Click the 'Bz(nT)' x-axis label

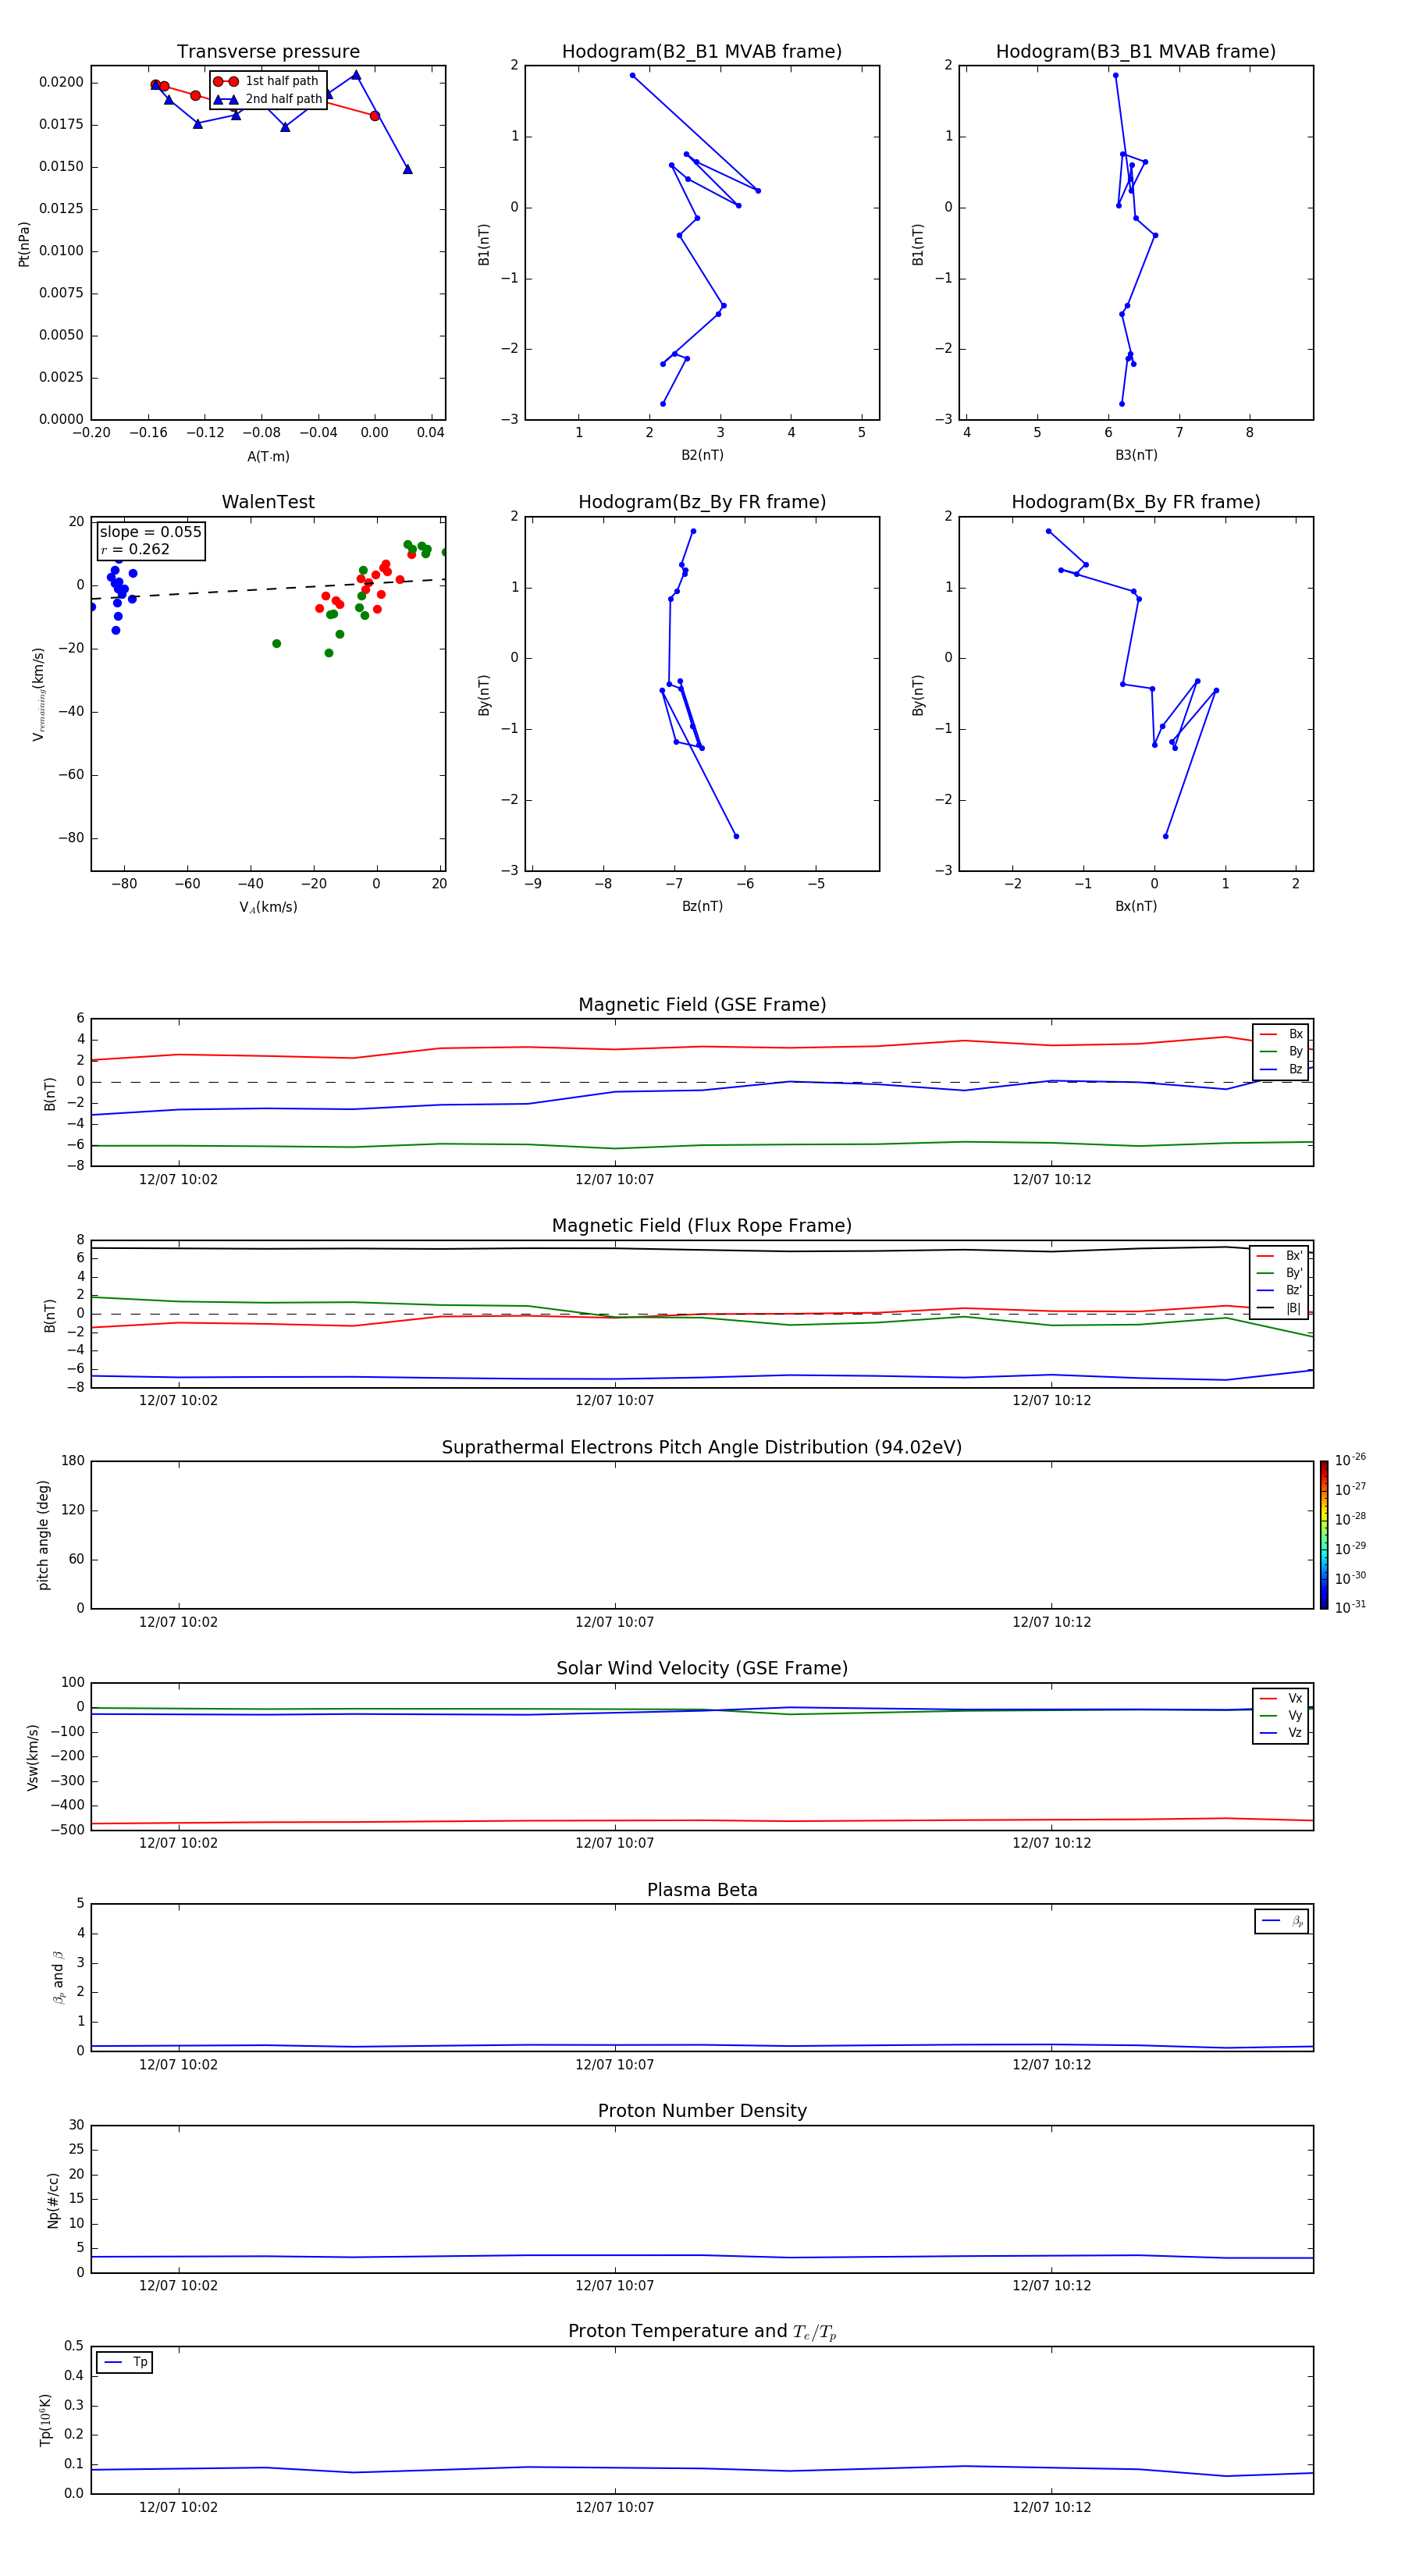702,906
